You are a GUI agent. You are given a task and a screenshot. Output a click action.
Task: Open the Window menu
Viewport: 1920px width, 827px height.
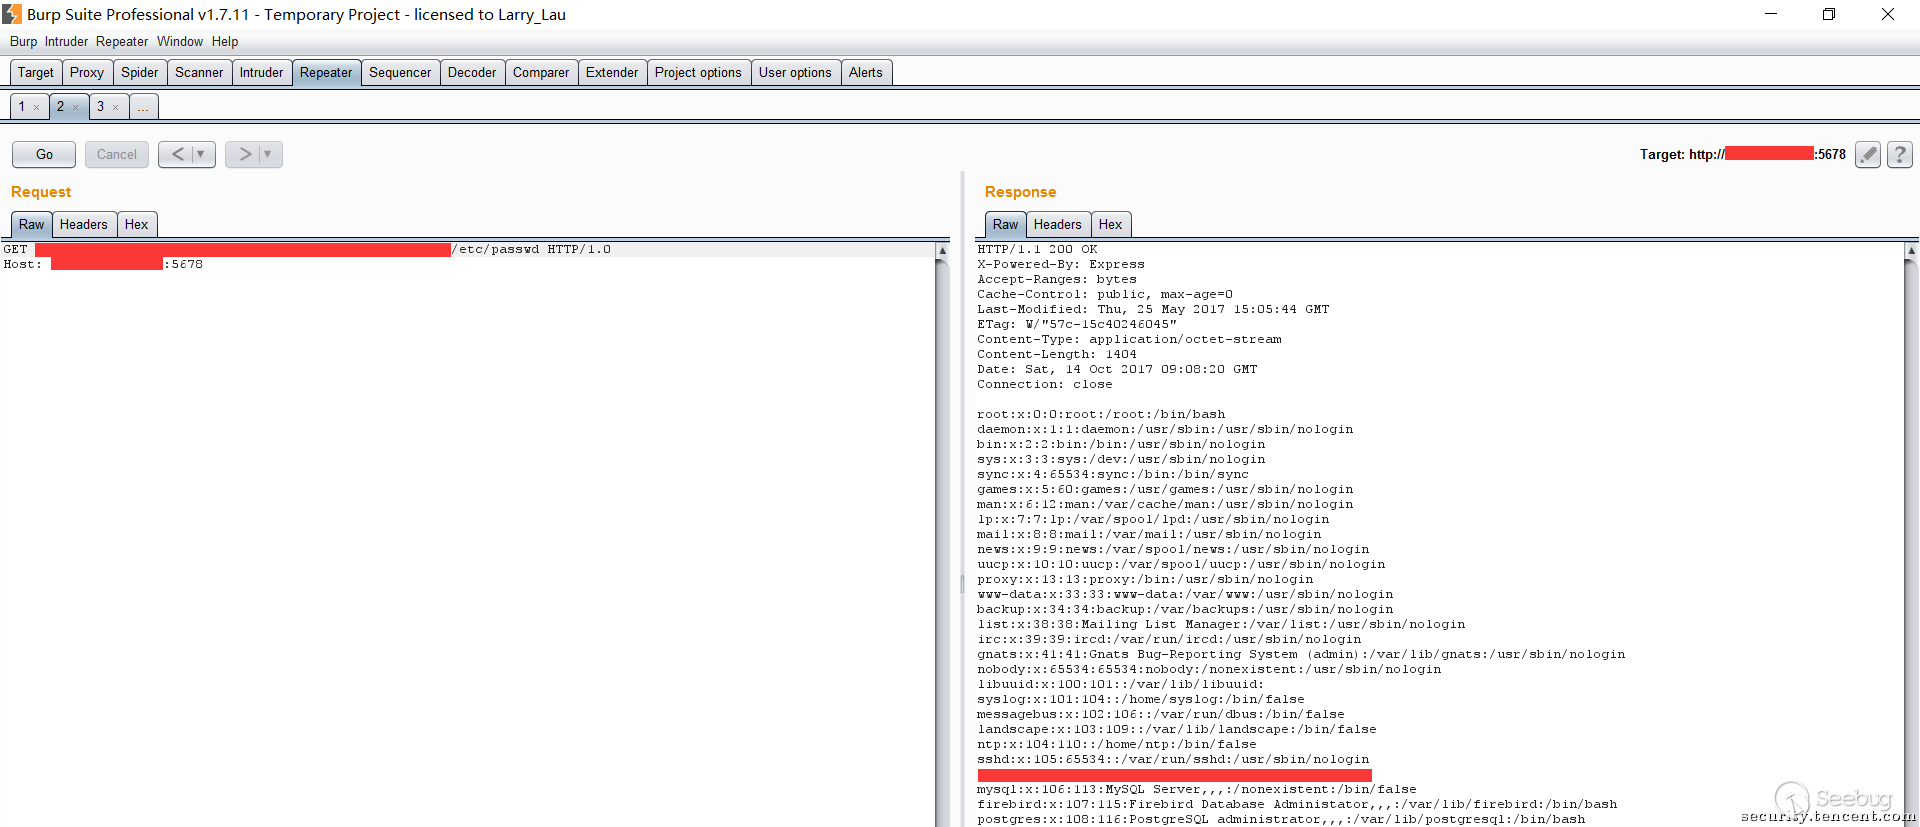(180, 41)
